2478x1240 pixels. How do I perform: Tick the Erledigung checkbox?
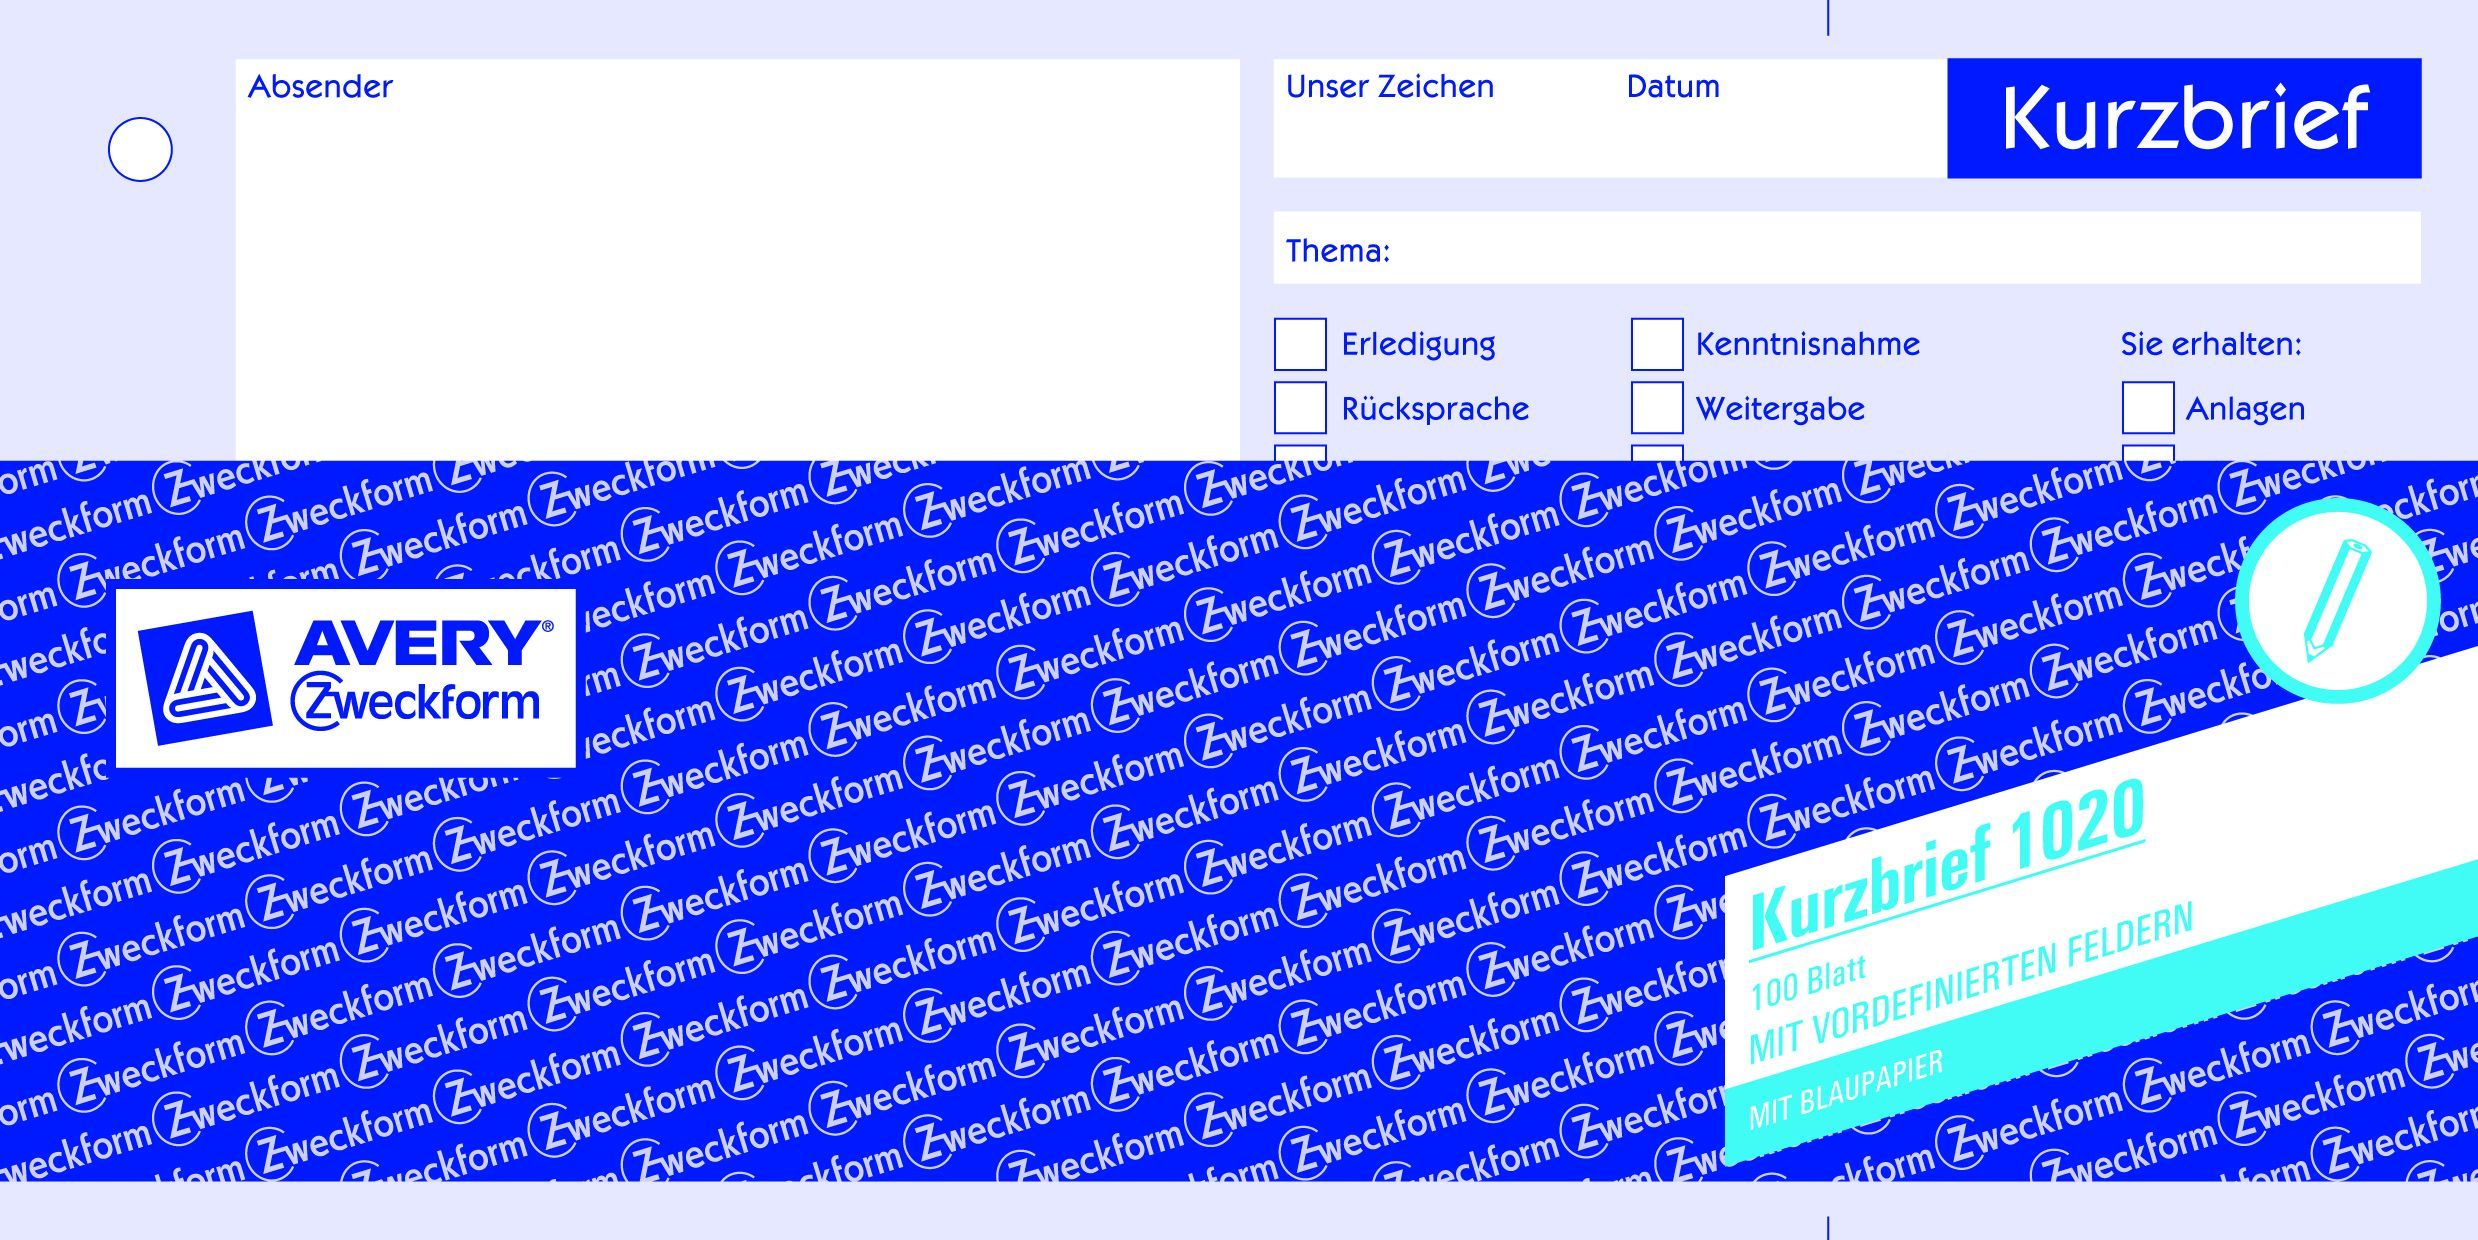1300,344
